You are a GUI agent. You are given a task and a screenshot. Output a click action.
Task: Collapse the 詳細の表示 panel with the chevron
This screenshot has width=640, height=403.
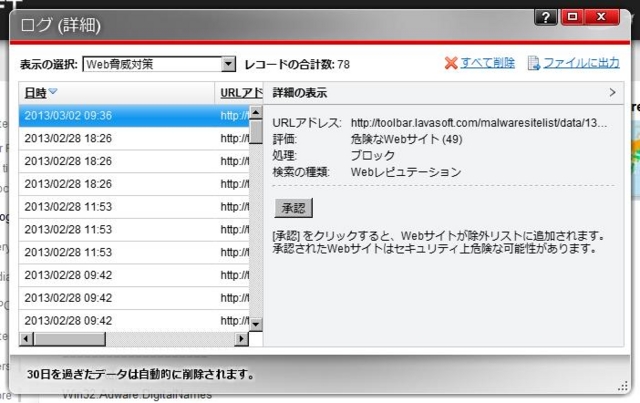click(x=612, y=92)
